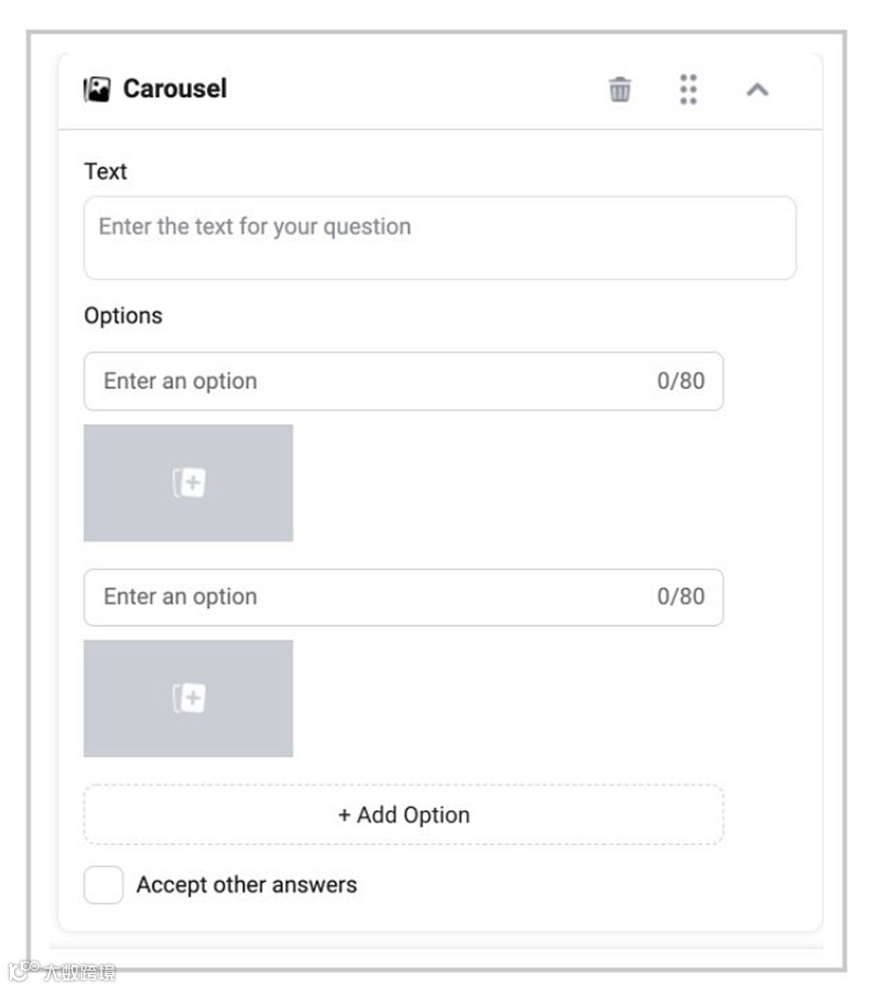Delete the Carousel question with trash icon
The height and width of the screenshot is (989, 884).
tap(620, 90)
